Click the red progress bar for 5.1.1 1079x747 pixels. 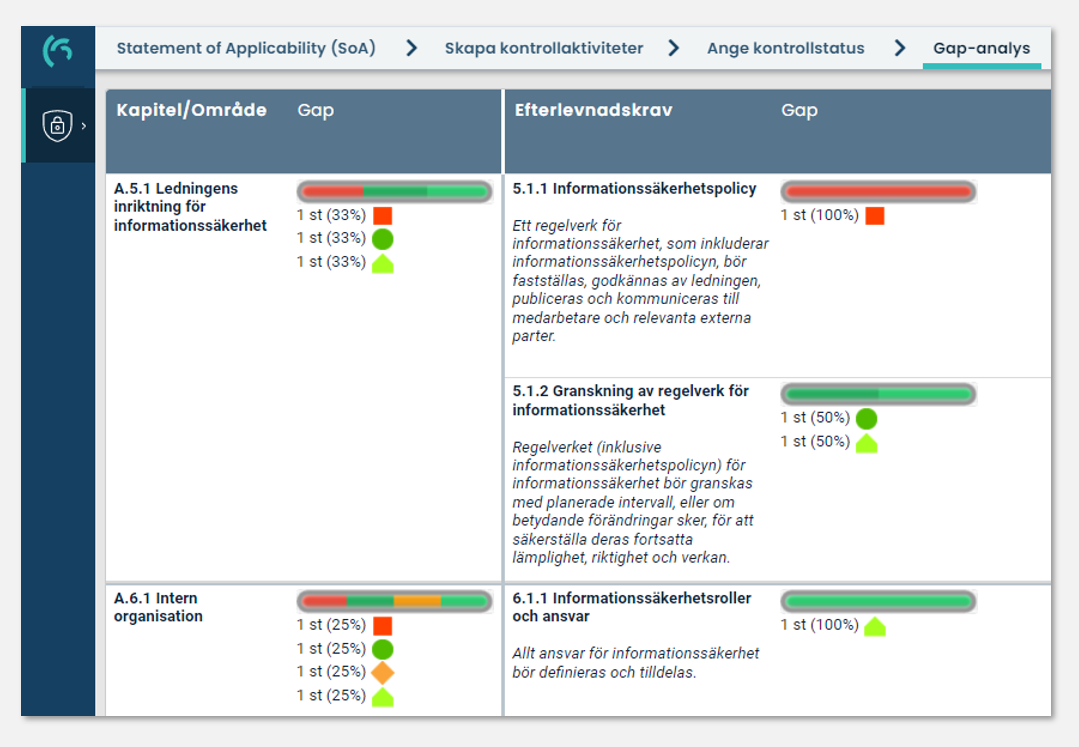878,190
